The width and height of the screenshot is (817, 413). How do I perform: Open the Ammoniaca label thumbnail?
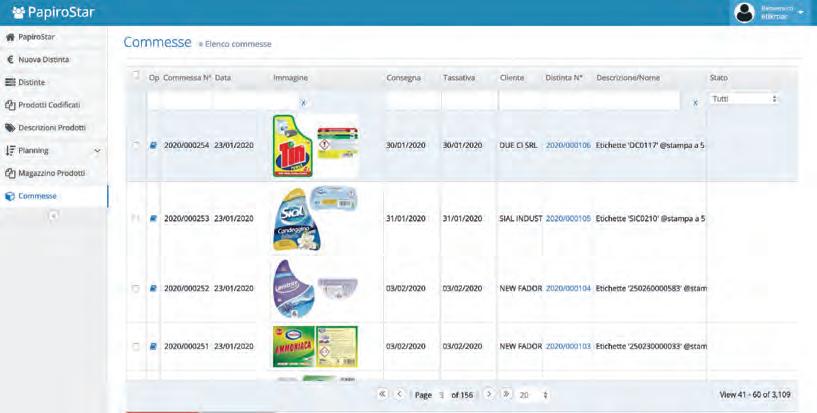[315, 346]
